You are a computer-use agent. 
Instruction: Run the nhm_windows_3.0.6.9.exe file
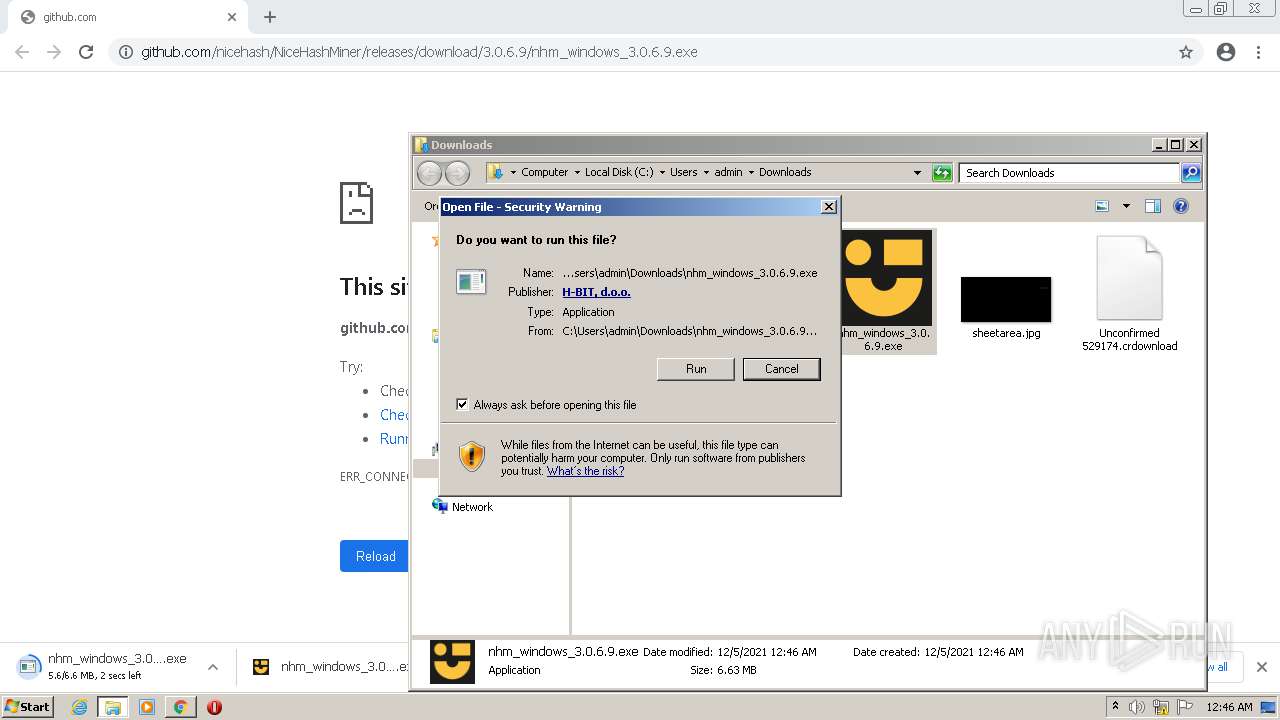point(696,369)
